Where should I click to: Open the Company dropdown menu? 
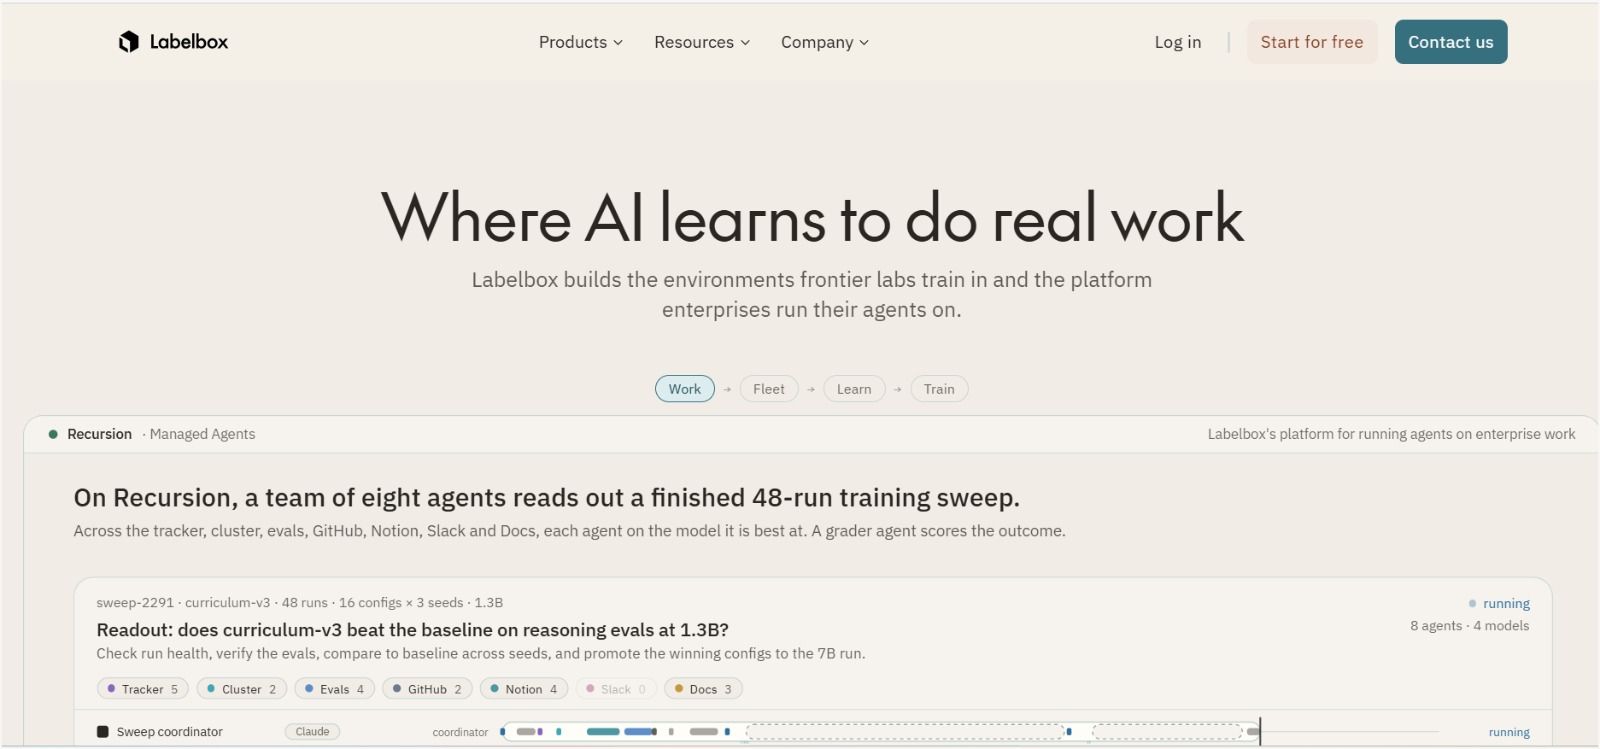coord(824,42)
